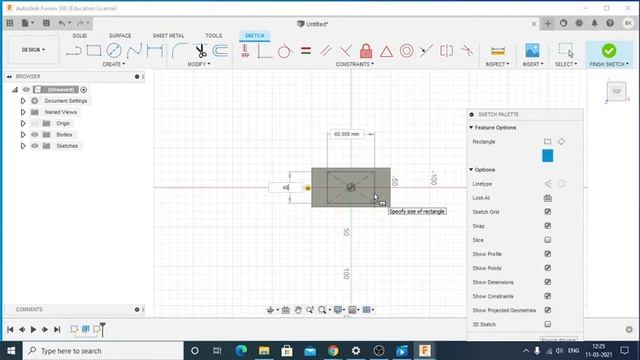Toggle the Show Constraints checkbox

coord(548,296)
